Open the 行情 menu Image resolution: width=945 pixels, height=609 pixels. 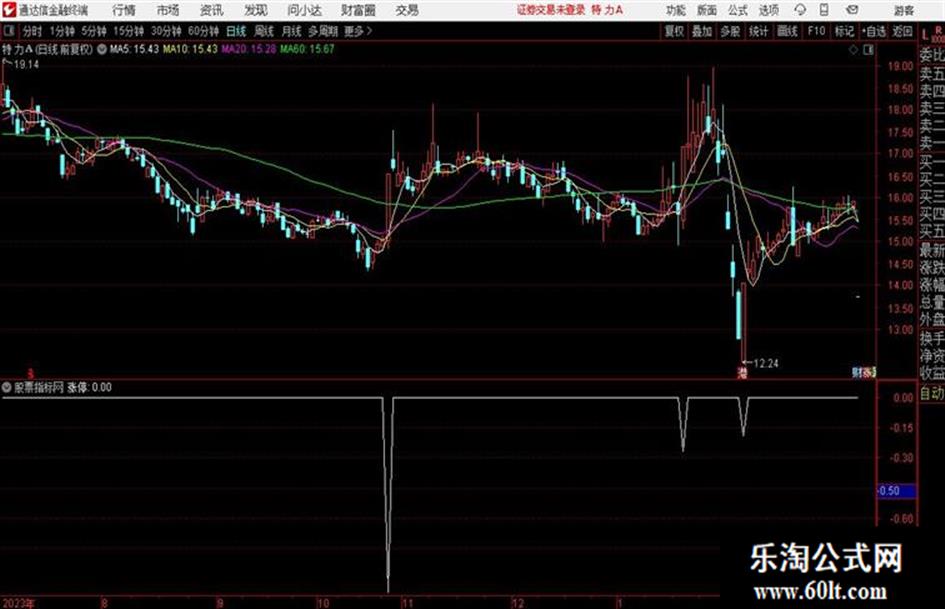tap(124, 10)
